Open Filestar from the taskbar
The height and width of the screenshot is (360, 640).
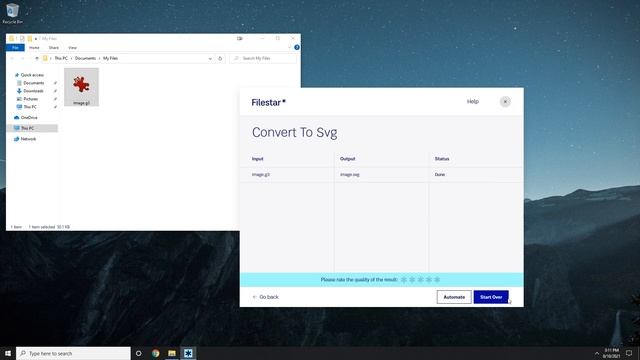tap(188, 353)
